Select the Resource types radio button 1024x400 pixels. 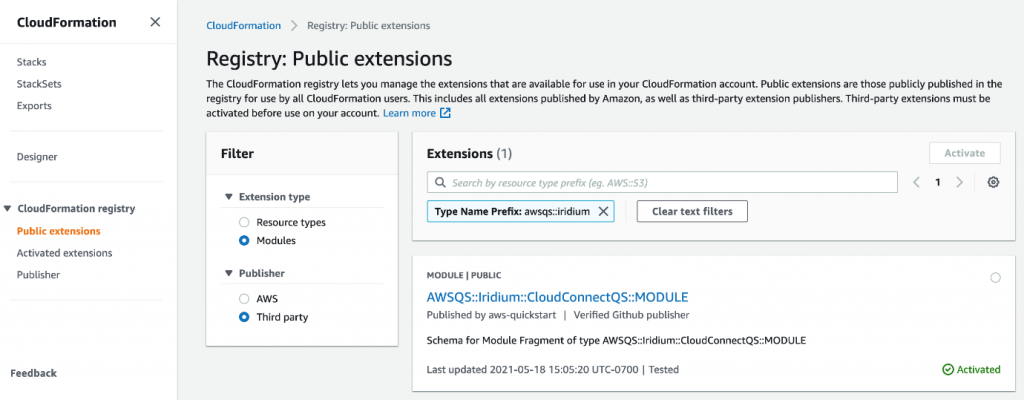(244, 222)
